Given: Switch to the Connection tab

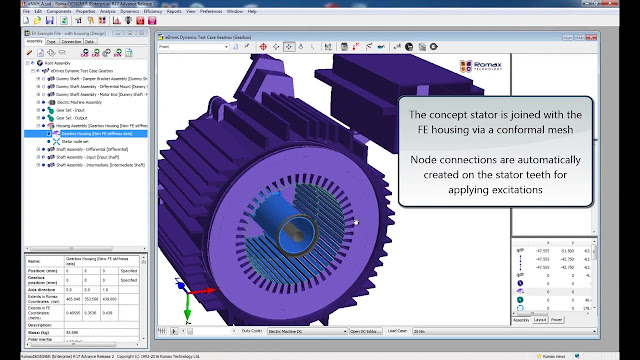Looking at the screenshot, I should [x=71, y=42].
